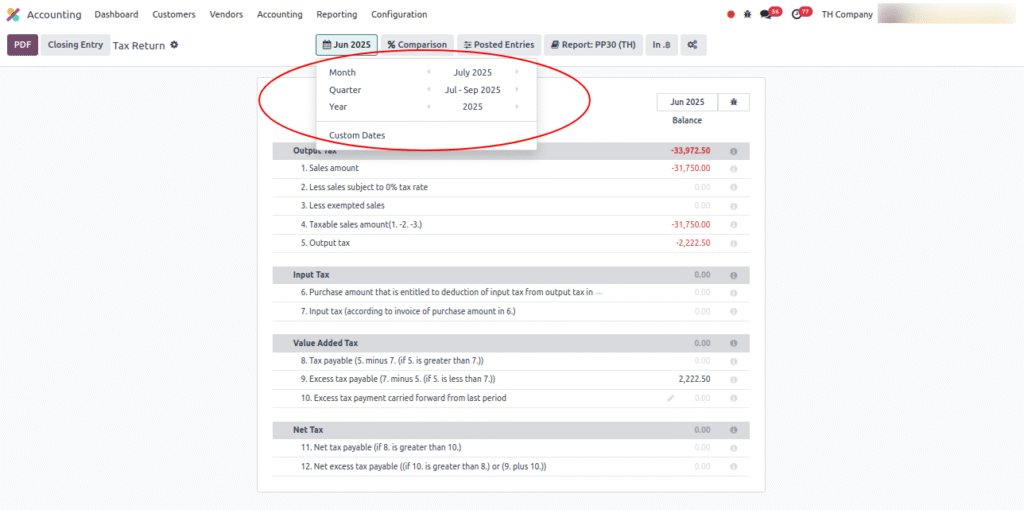Screen dimensions: 1024x510
Task: Click the bug debug icon in navbar
Action: pos(747,15)
